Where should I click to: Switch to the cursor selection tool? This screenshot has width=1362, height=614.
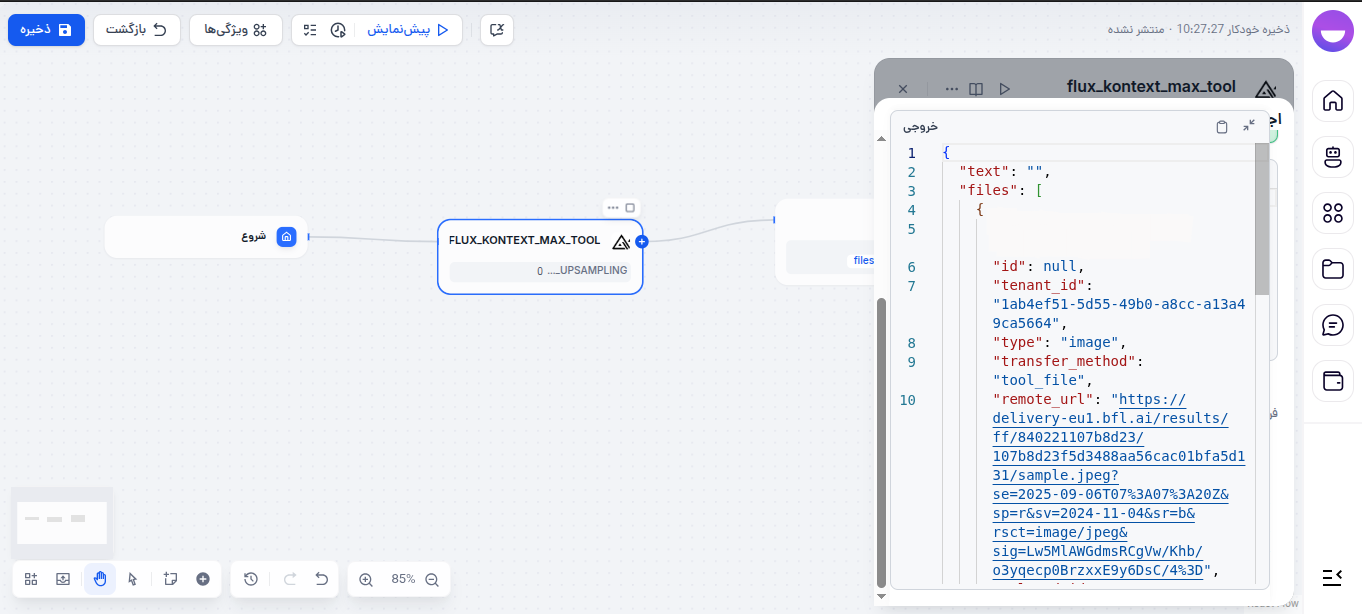click(132, 579)
